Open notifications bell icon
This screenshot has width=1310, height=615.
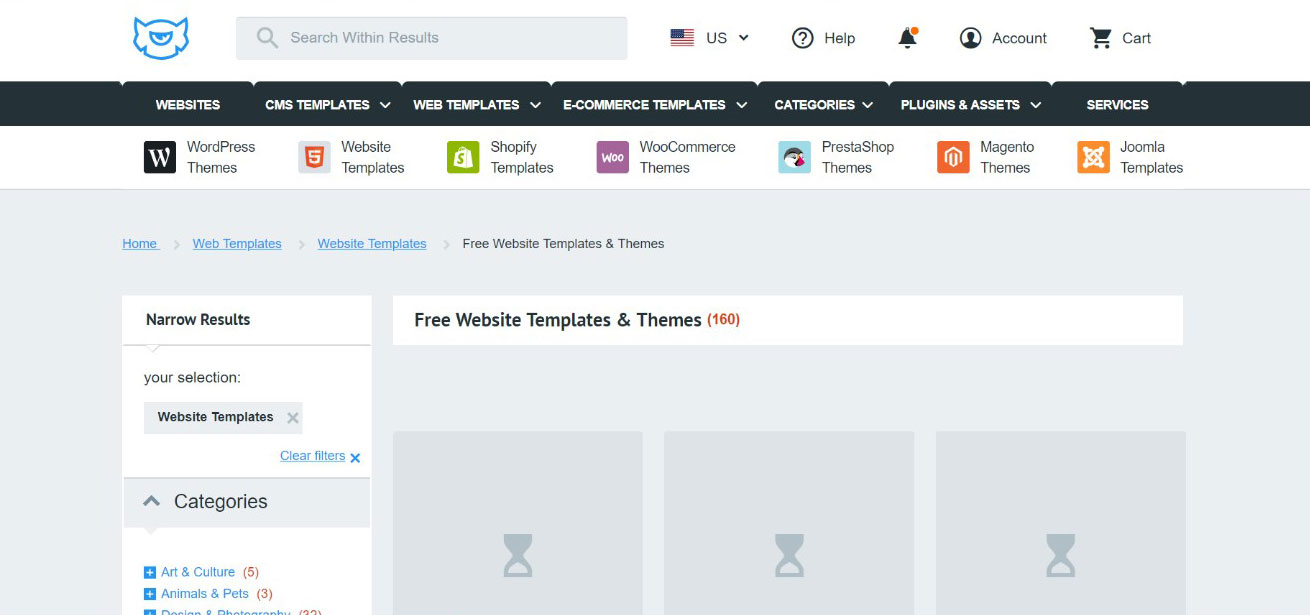[x=908, y=38]
